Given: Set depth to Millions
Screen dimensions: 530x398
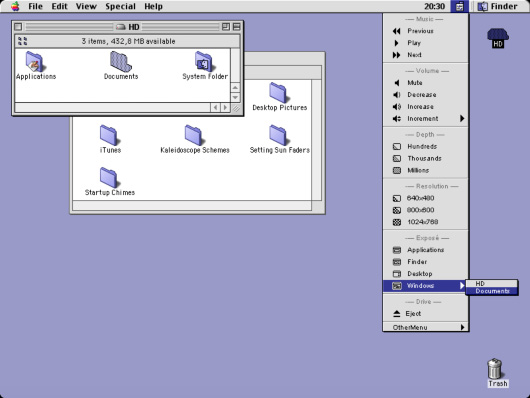Looking at the screenshot, I should pos(426,170).
